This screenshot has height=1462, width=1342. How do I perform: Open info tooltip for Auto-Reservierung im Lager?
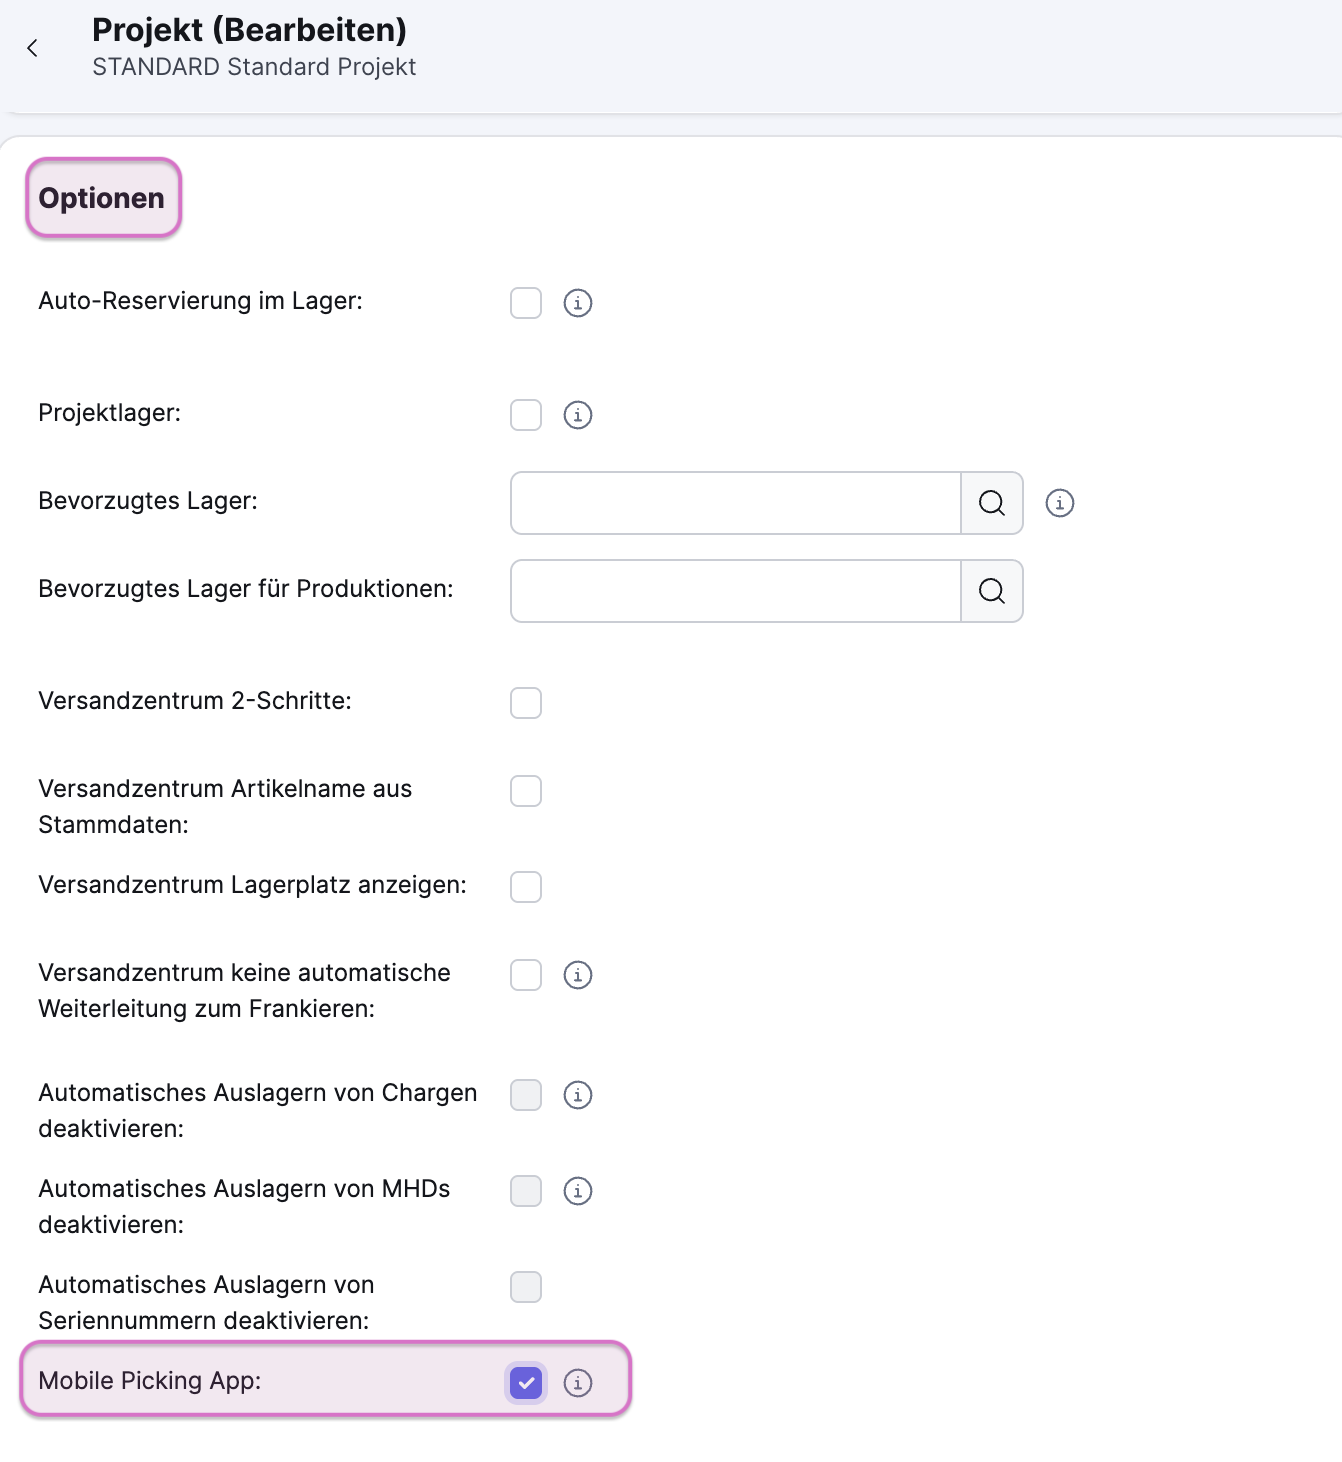[577, 303]
